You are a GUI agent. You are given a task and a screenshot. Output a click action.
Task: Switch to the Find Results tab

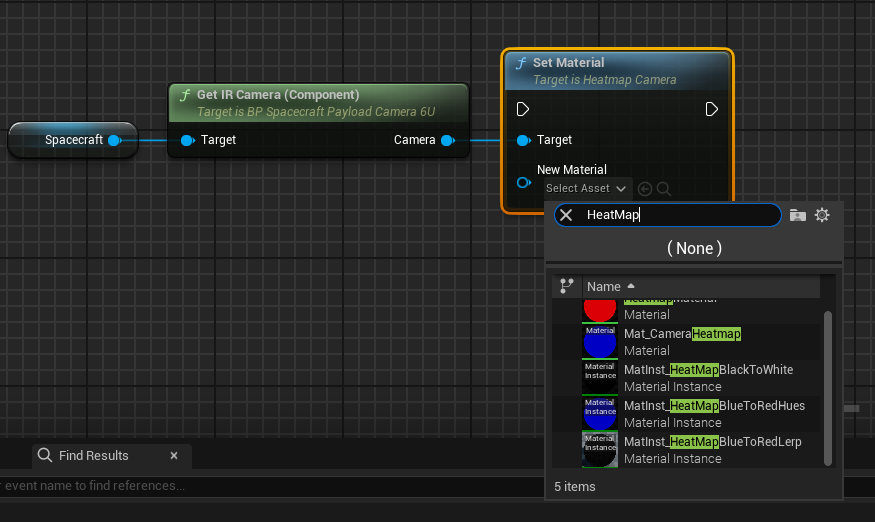93,455
